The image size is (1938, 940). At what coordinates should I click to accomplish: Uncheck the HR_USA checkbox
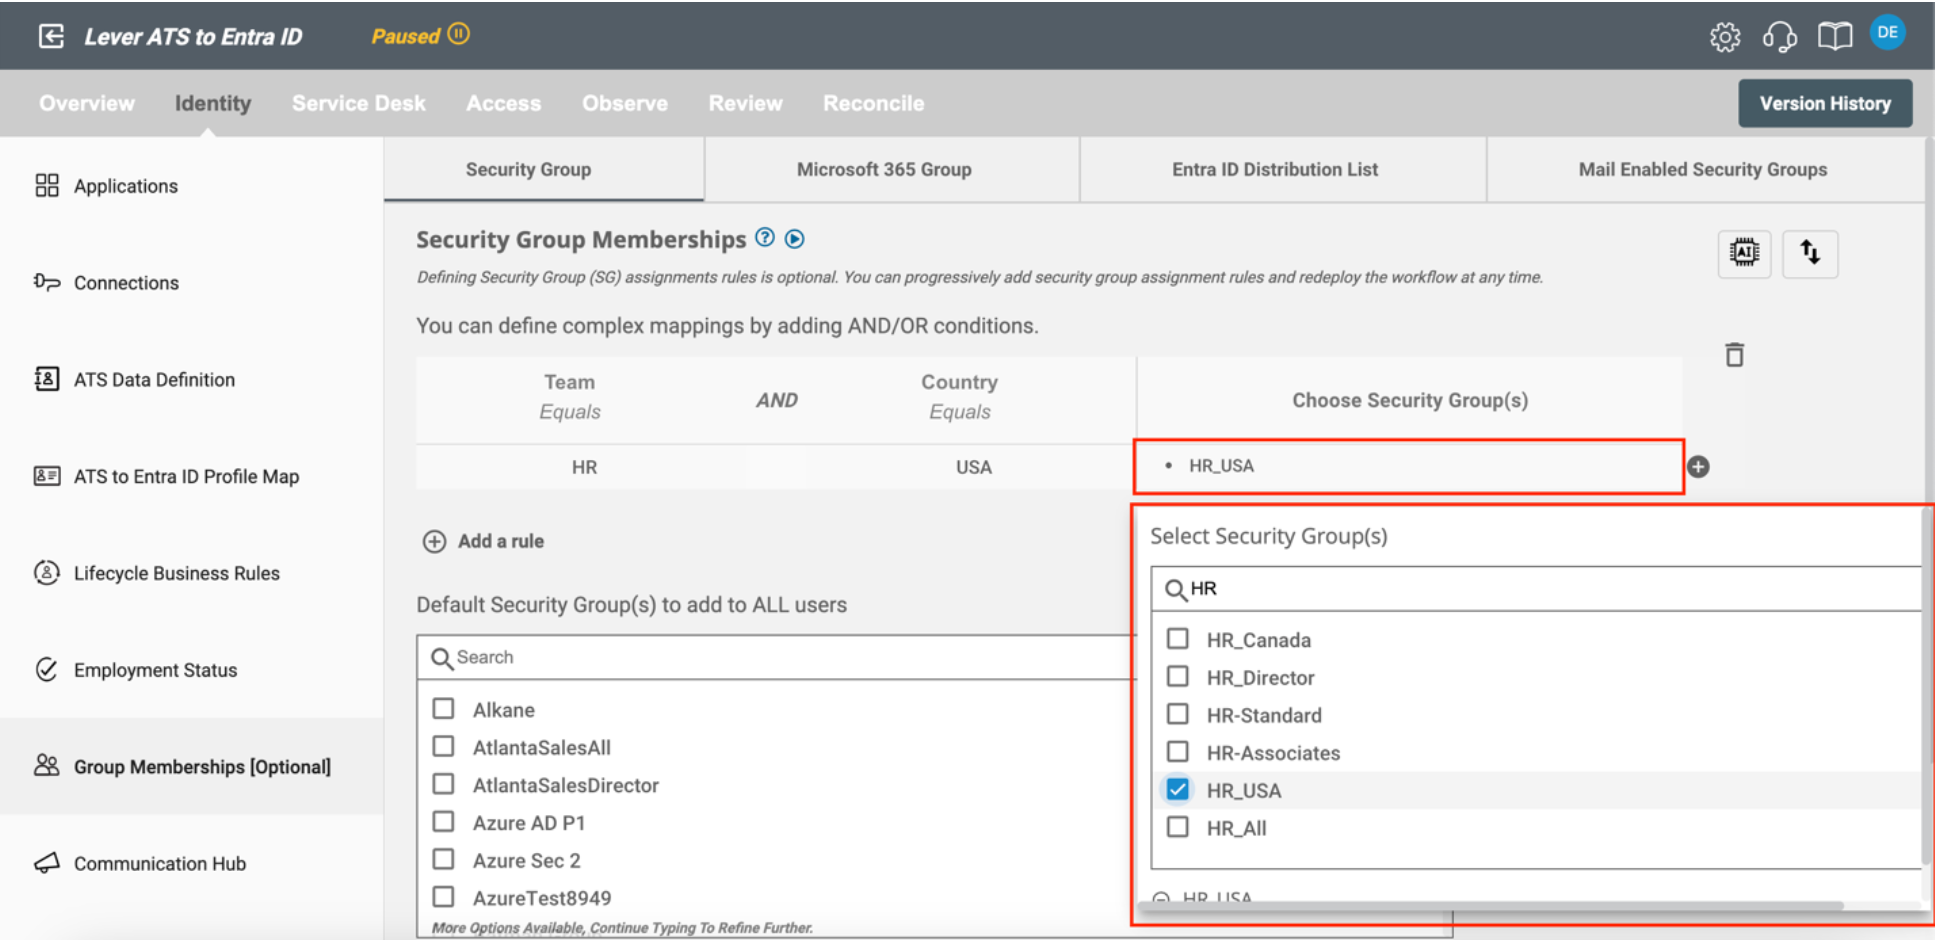click(1178, 790)
